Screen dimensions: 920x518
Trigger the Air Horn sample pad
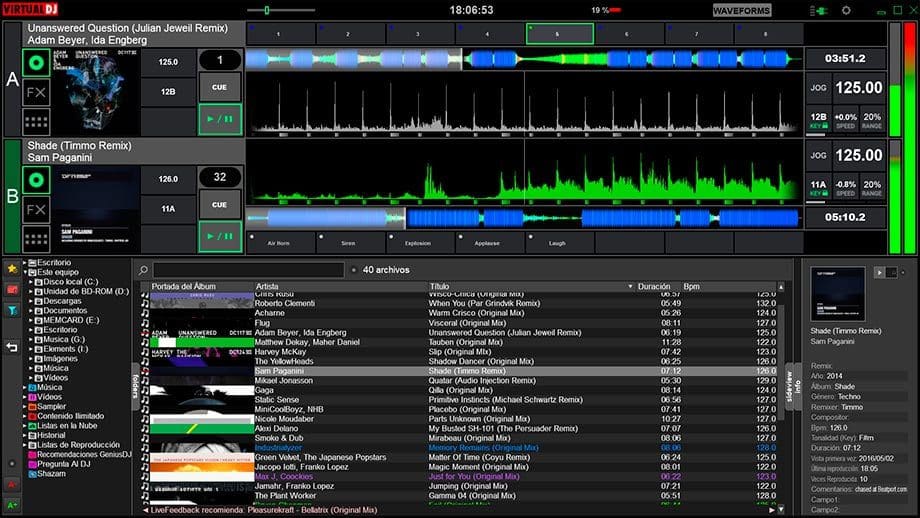click(x=282, y=243)
